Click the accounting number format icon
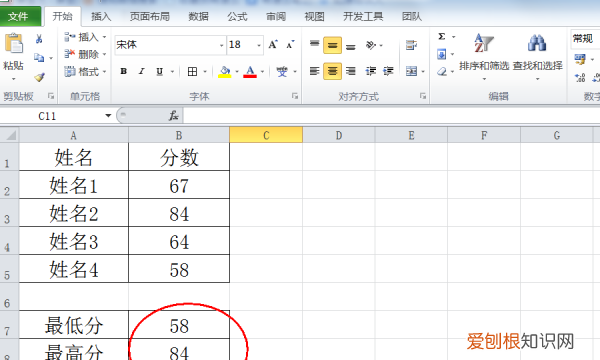Image resolution: width=600 pixels, height=360 pixels. click(580, 59)
